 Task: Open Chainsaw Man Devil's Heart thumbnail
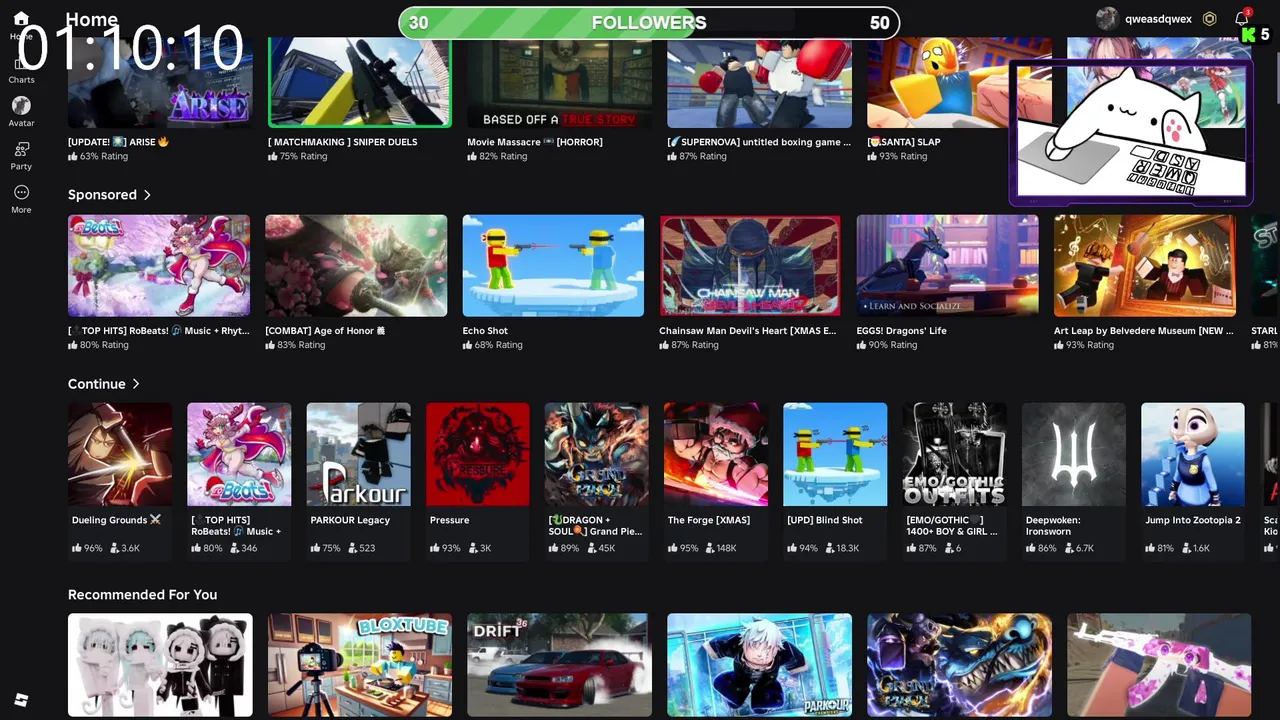750,266
